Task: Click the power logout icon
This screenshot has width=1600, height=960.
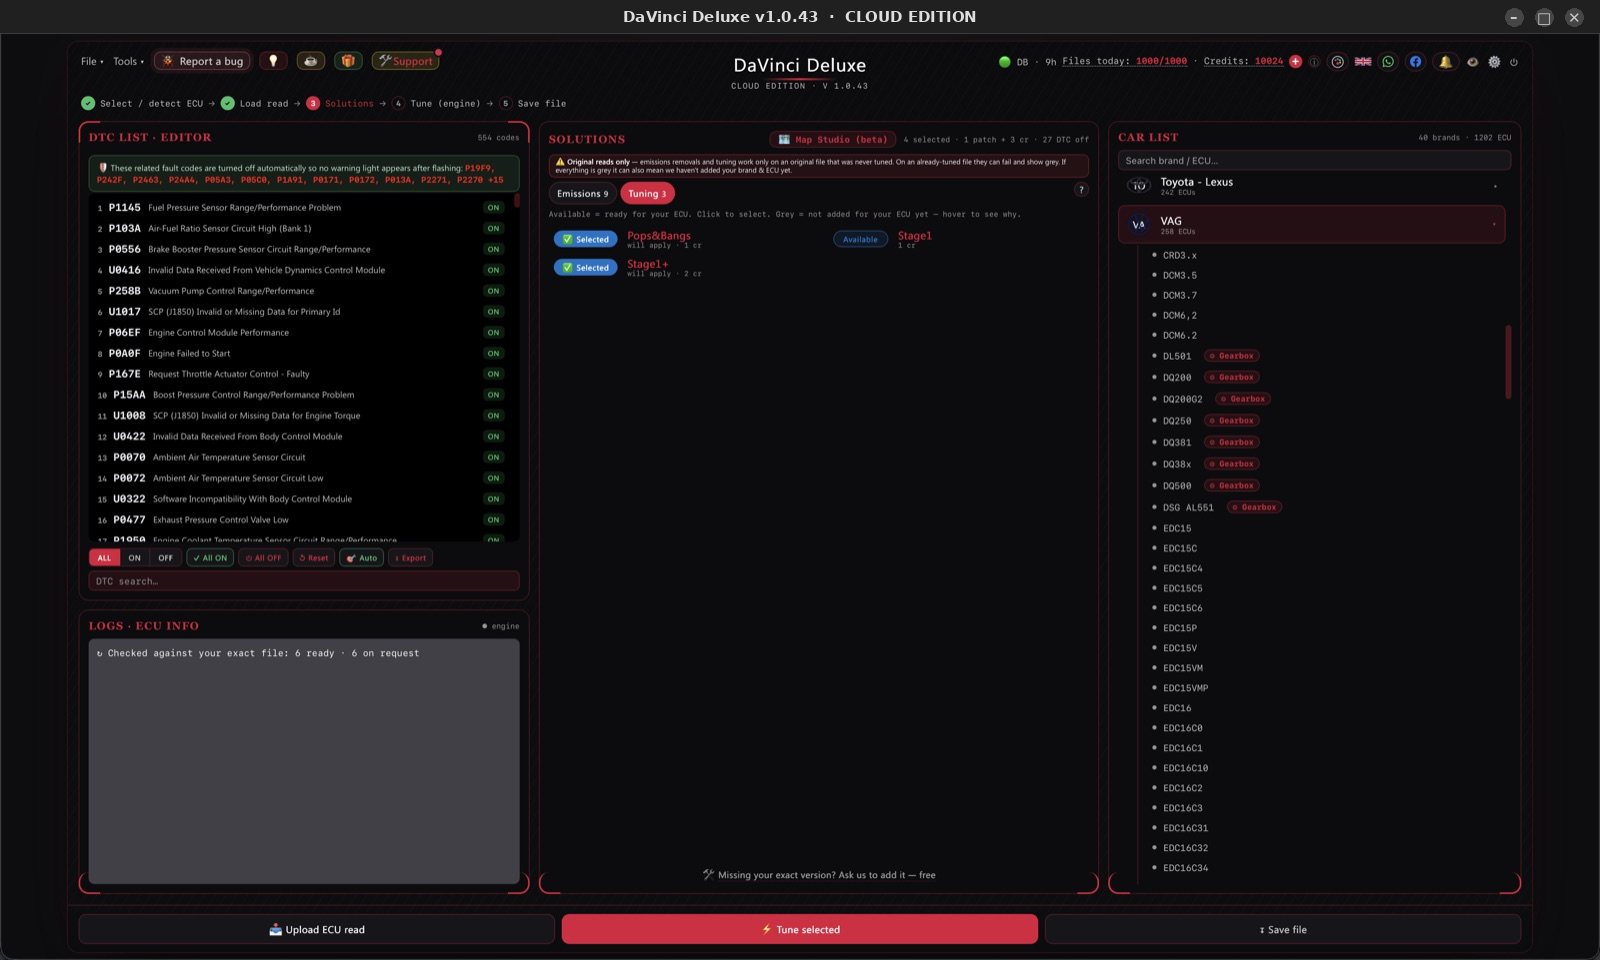Action: (1514, 62)
